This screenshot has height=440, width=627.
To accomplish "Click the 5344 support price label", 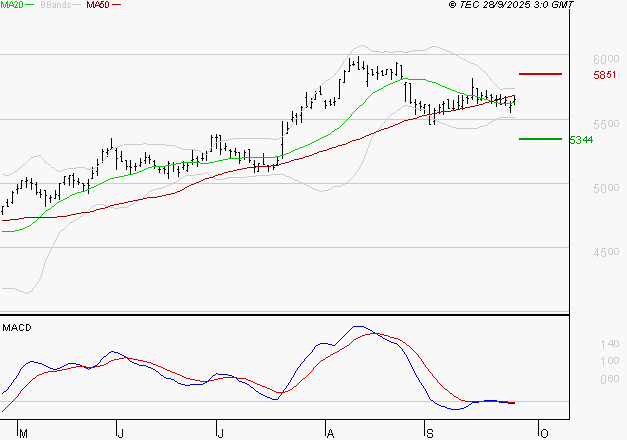I will coord(581,140).
